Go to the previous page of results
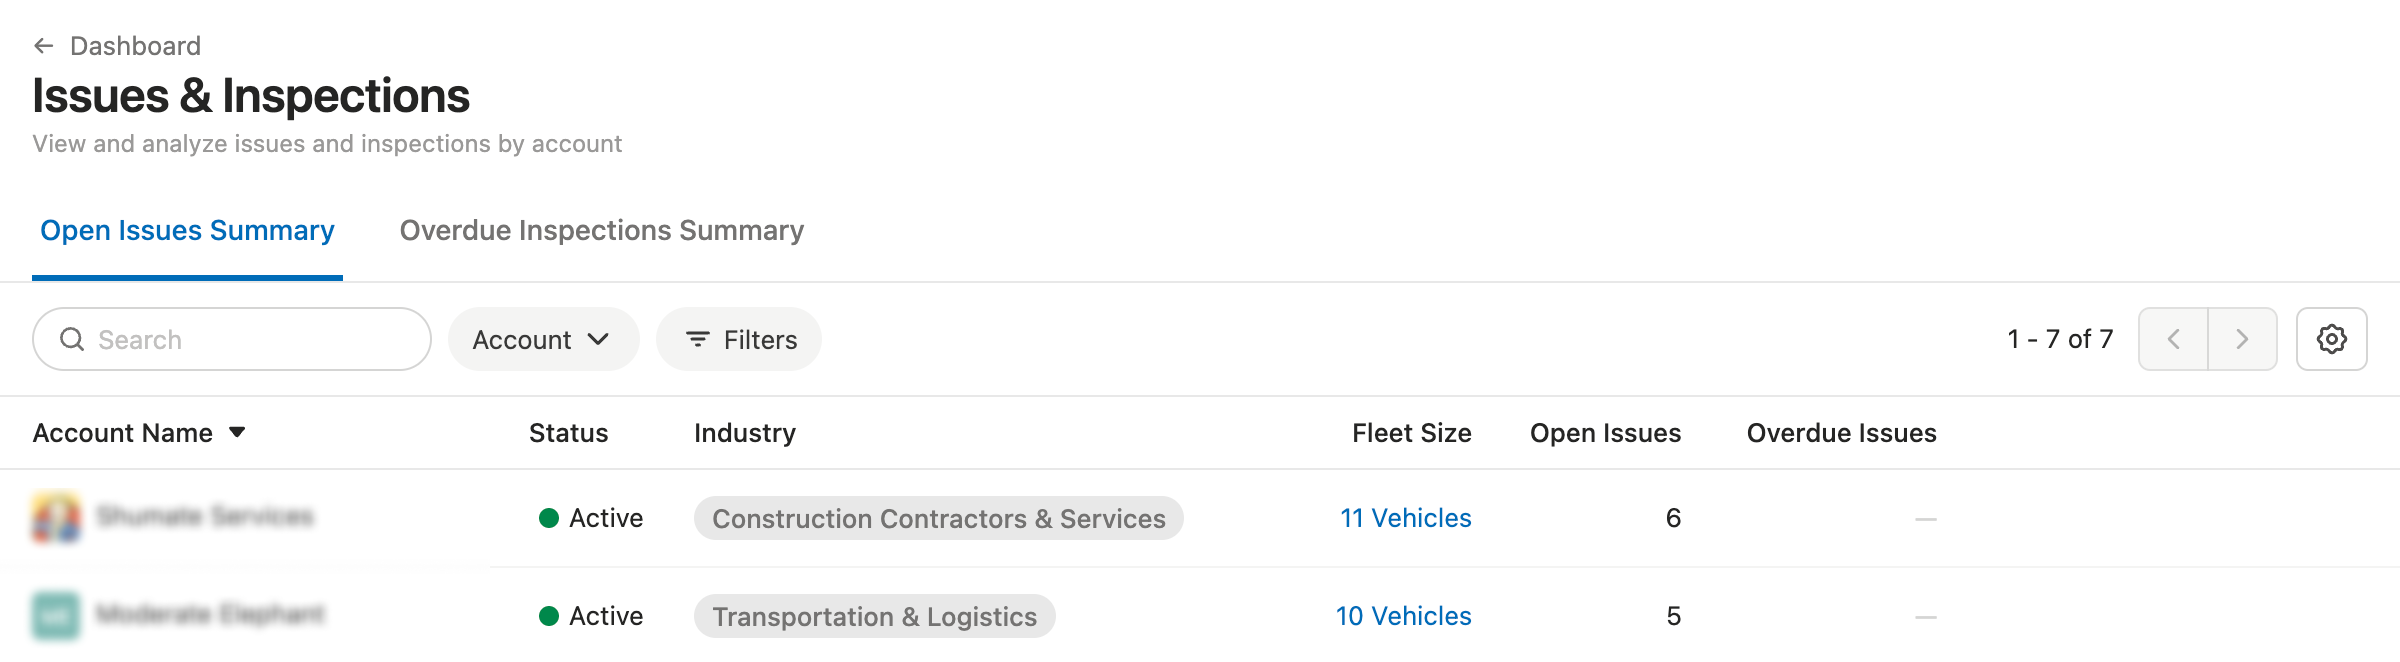 pyautogui.click(x=2173, y=340)
